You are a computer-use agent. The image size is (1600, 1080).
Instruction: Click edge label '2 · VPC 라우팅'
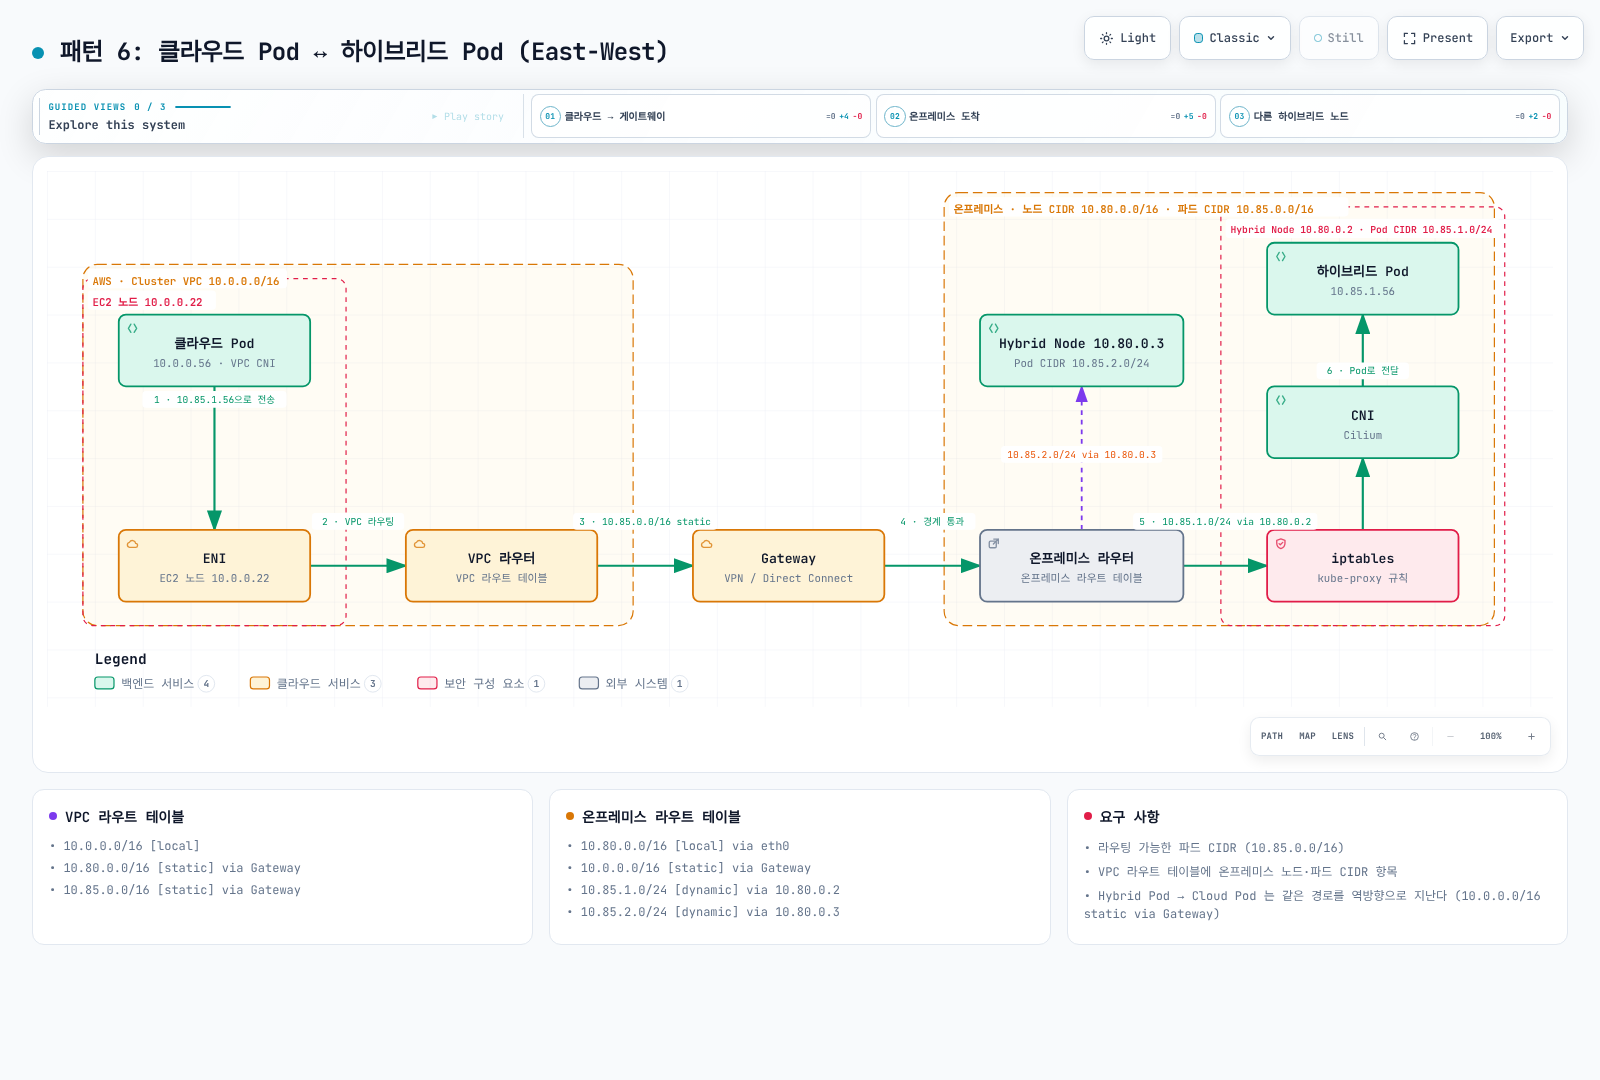[358, 522]
